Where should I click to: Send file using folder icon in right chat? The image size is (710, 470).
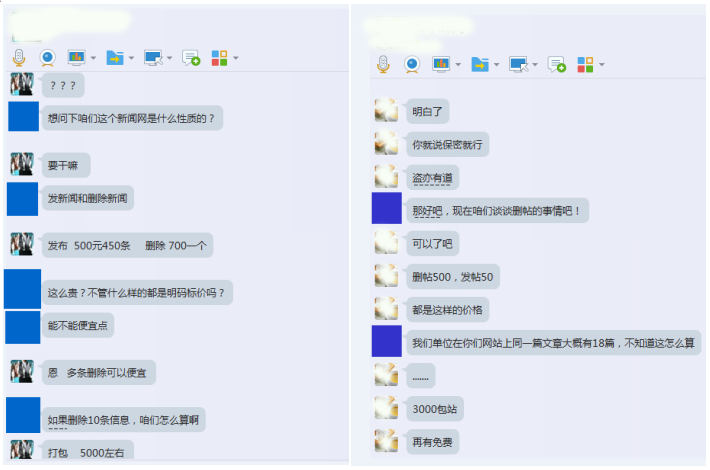480,64
